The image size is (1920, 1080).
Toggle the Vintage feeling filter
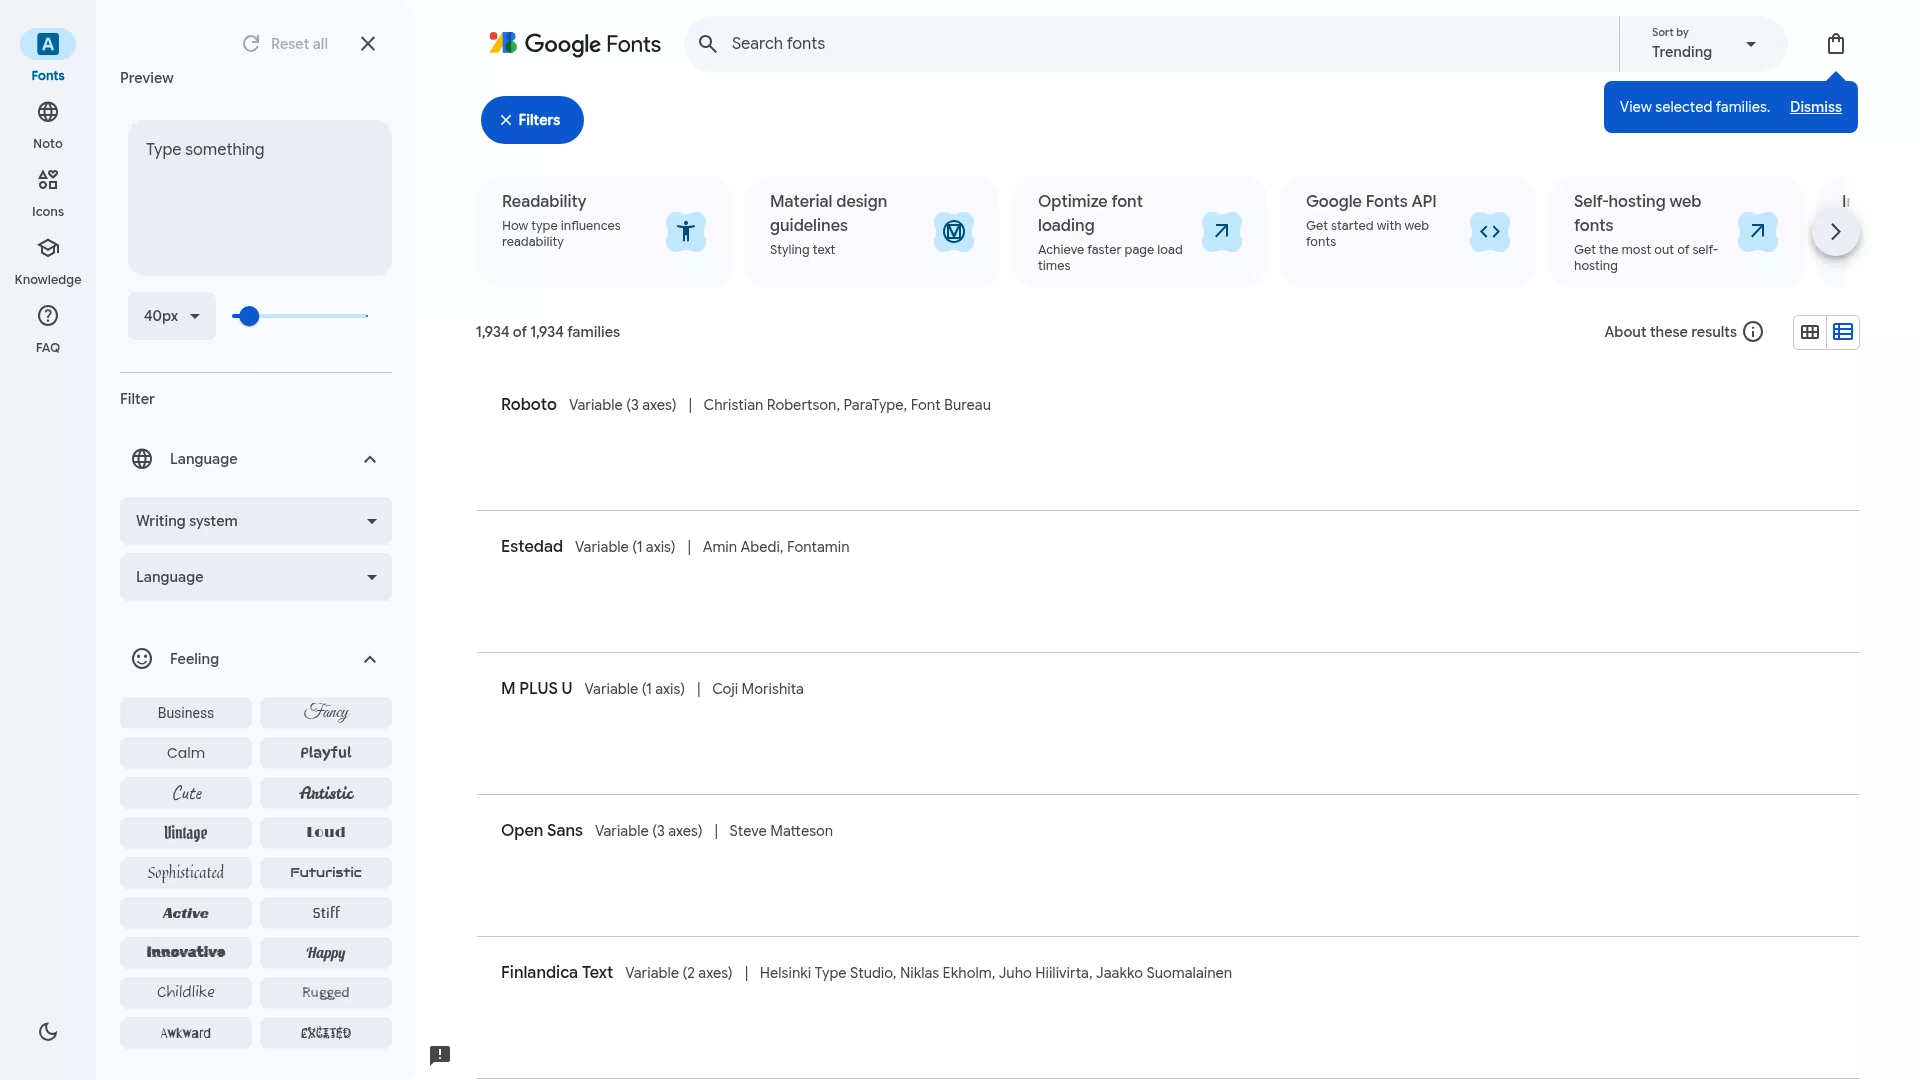(186, 833)
